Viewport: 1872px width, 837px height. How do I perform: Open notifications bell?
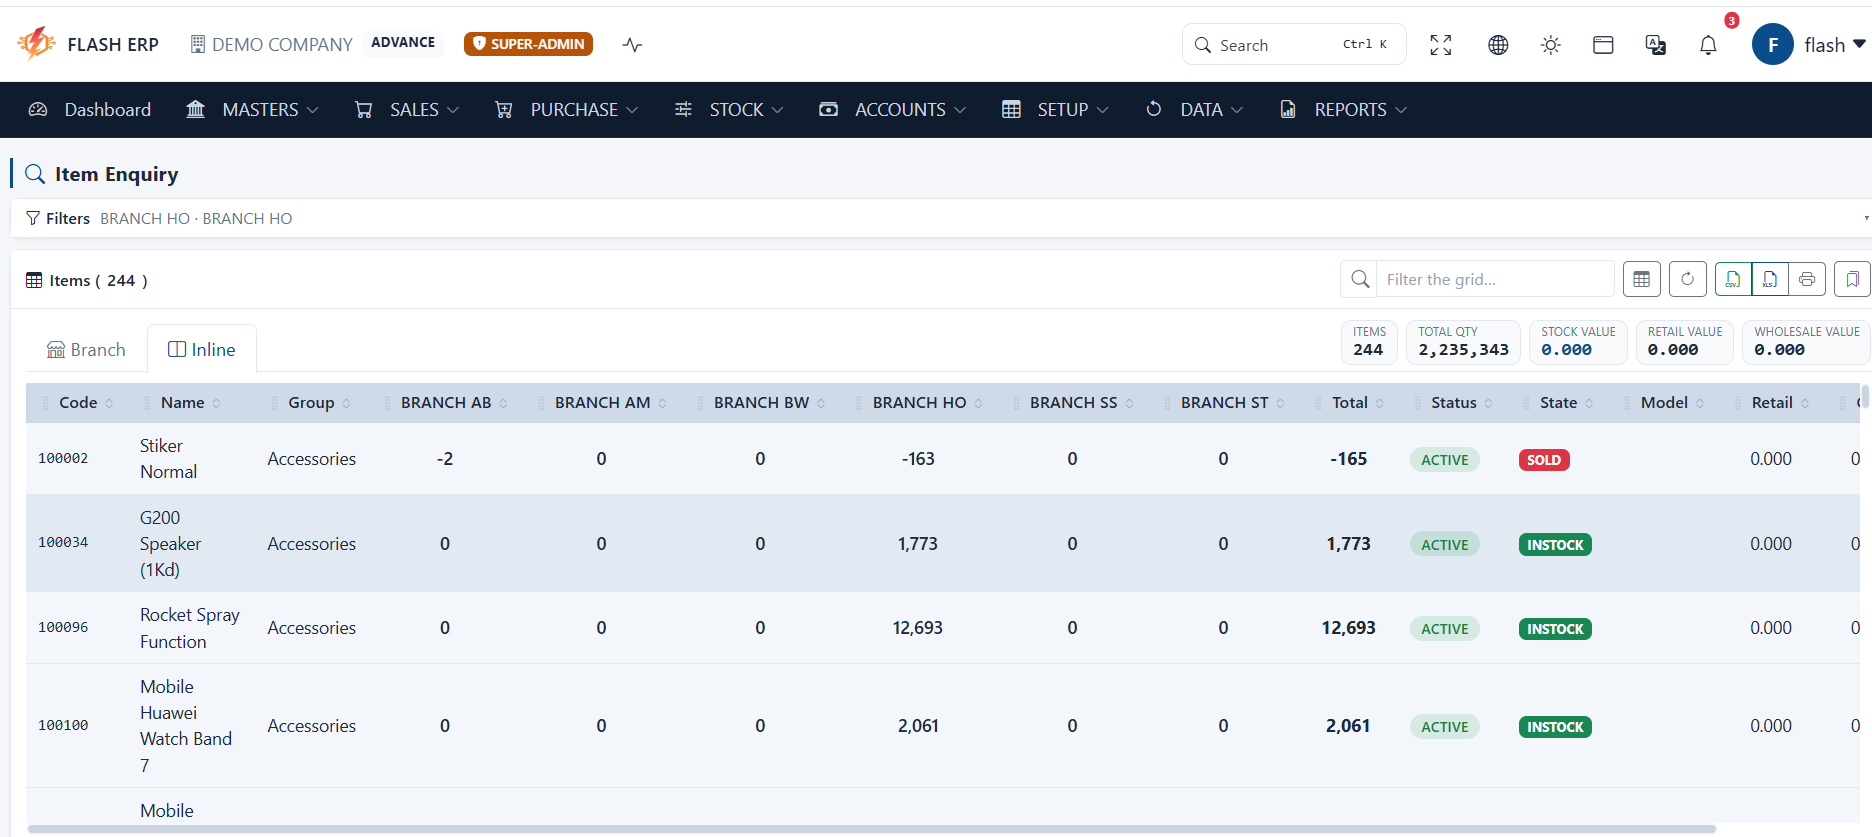pyautogui.click(x=1708, y=45)
